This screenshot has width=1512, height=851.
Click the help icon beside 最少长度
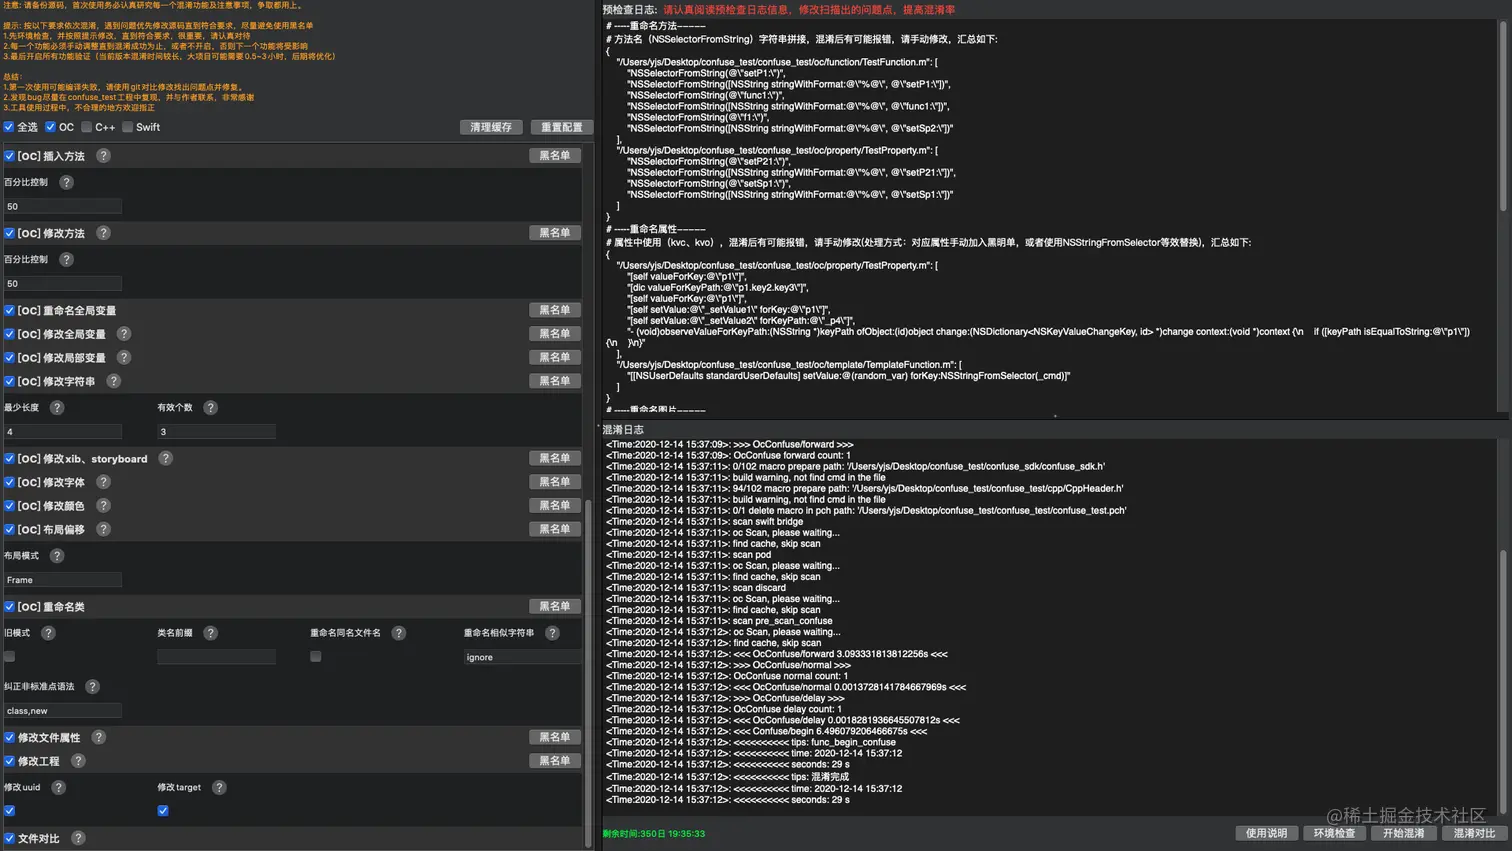tap(57, 408)
